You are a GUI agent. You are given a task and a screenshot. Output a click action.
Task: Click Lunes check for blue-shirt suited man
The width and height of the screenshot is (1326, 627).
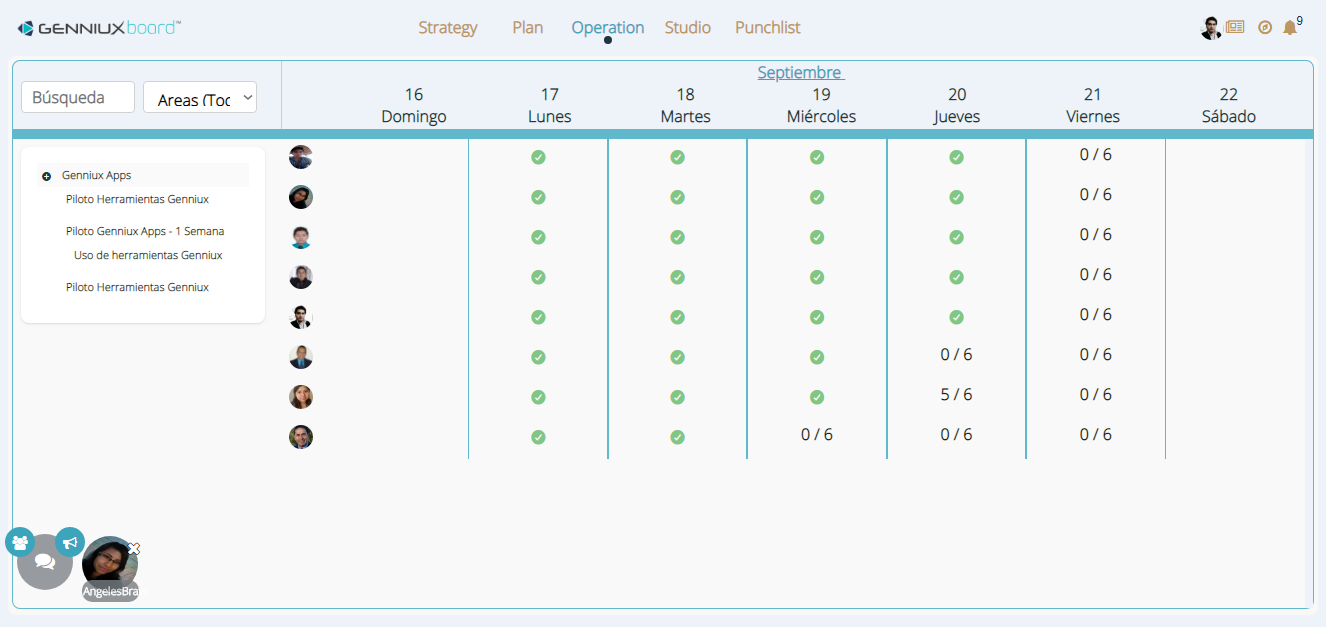[x=538, y=357]
